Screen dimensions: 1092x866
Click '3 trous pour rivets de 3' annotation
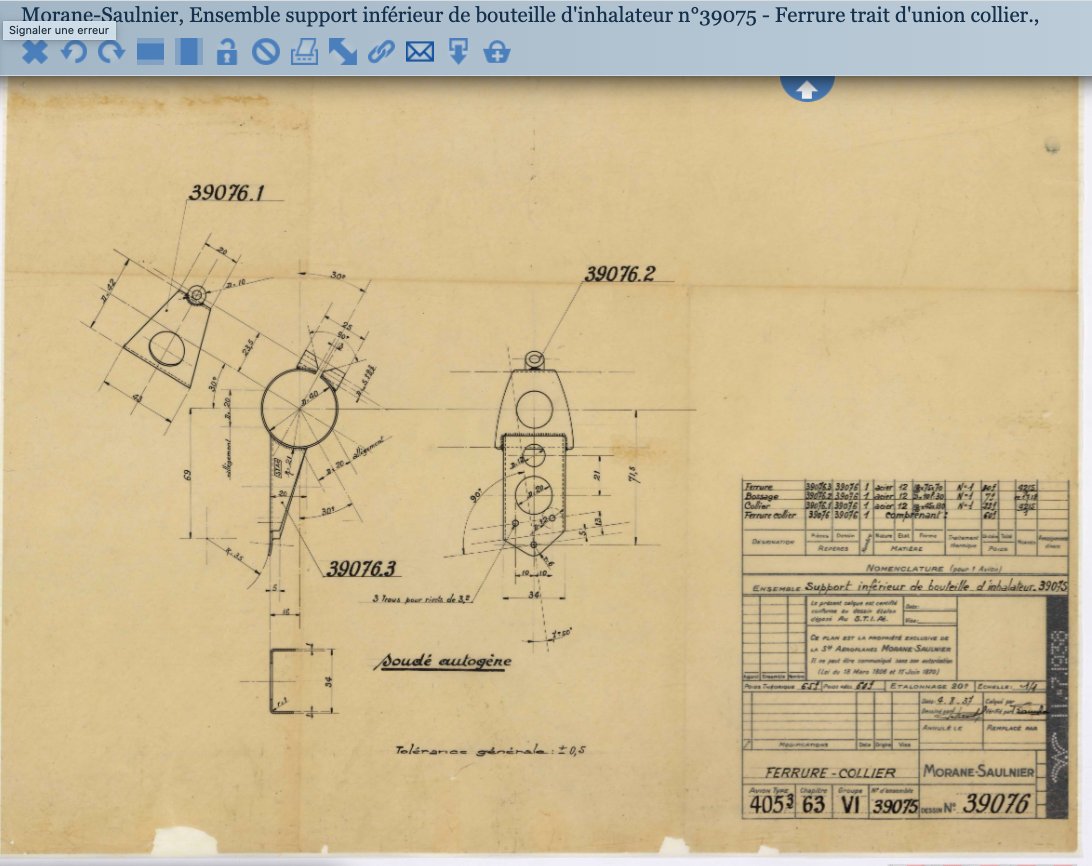422,598
